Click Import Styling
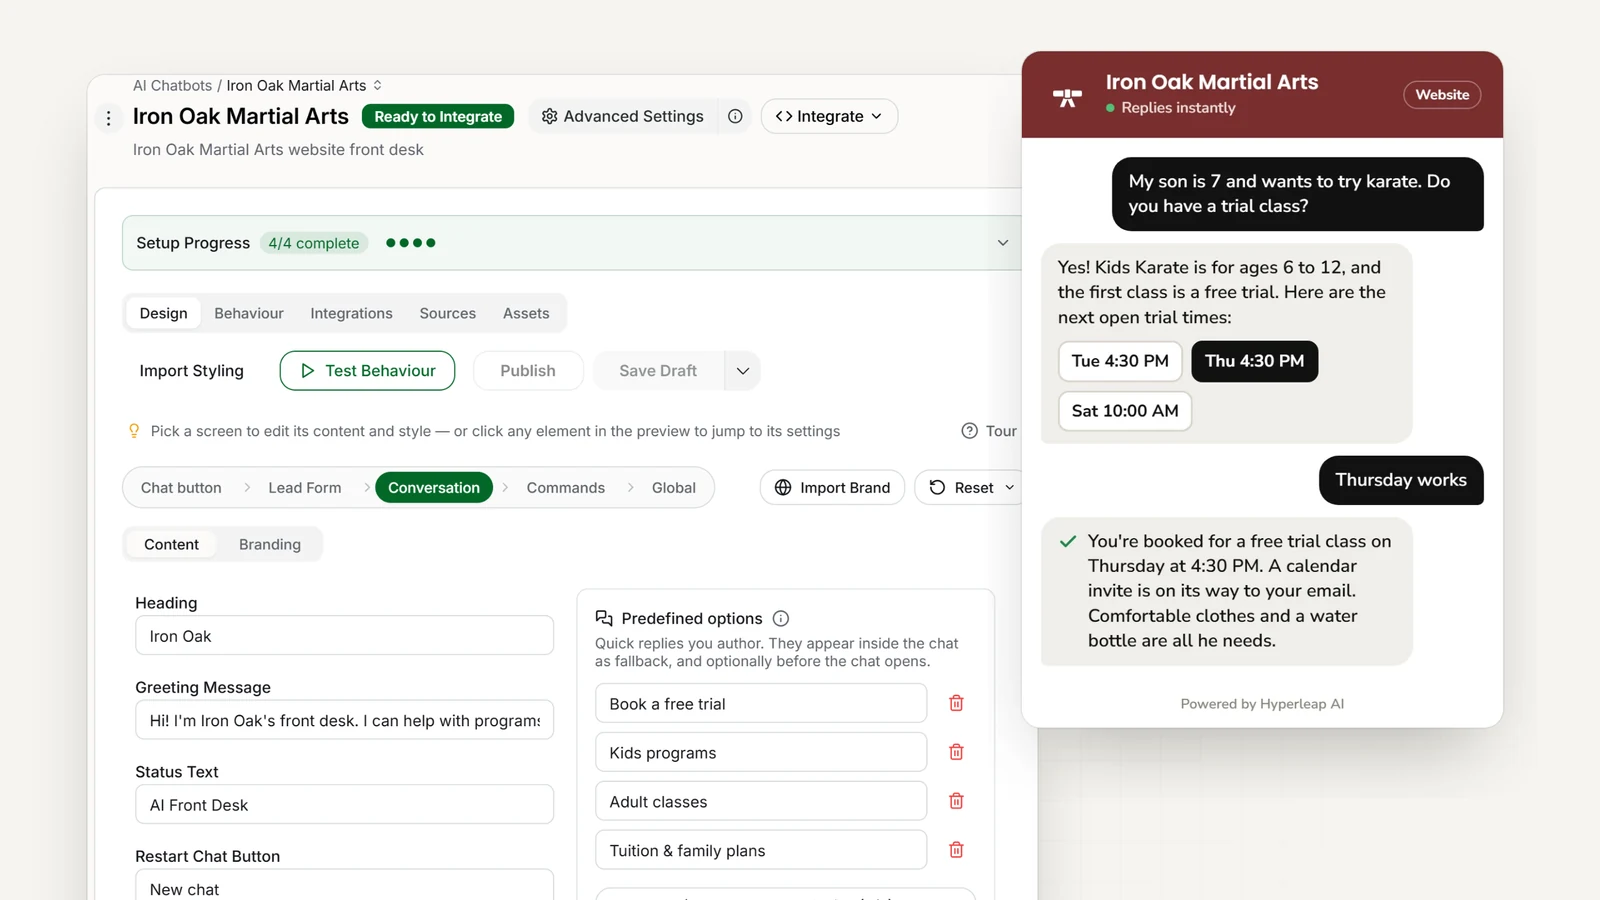 pos(192,371)
